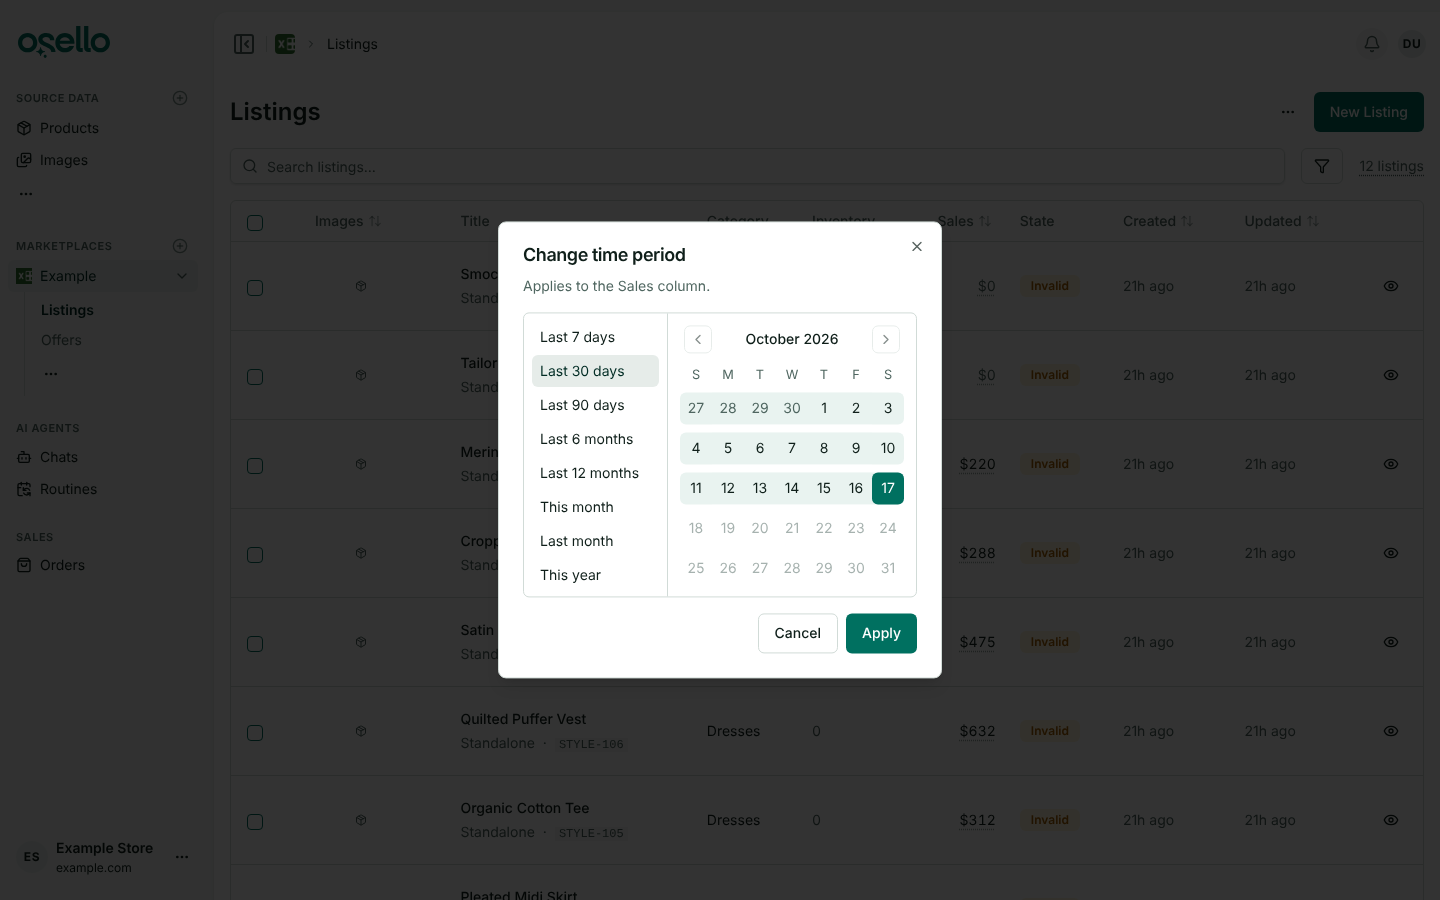Image resolution: width=1440 pixels, height=900 pixels.
Task: Sort by the Created column
Action: pyautogui.click(x=1158, y=221)
